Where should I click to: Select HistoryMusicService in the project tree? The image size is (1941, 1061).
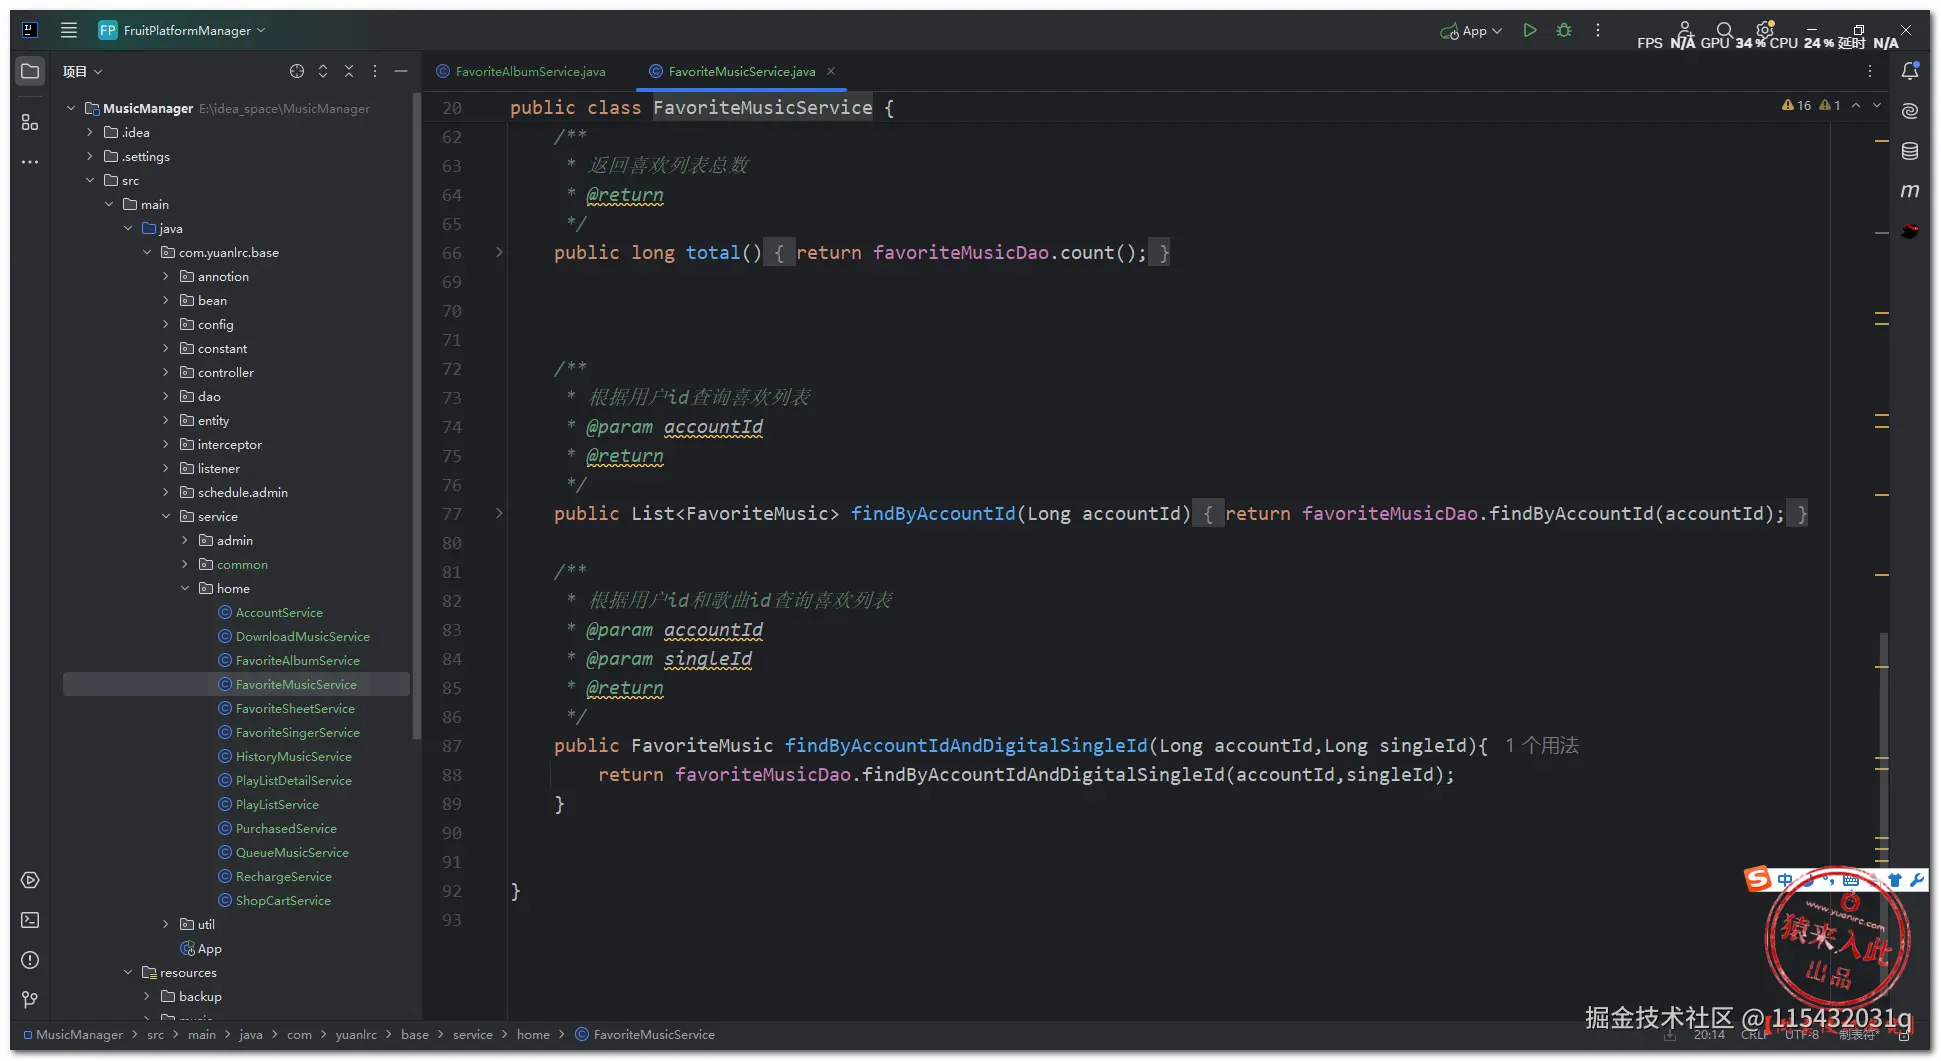click(x=294, y=756)
